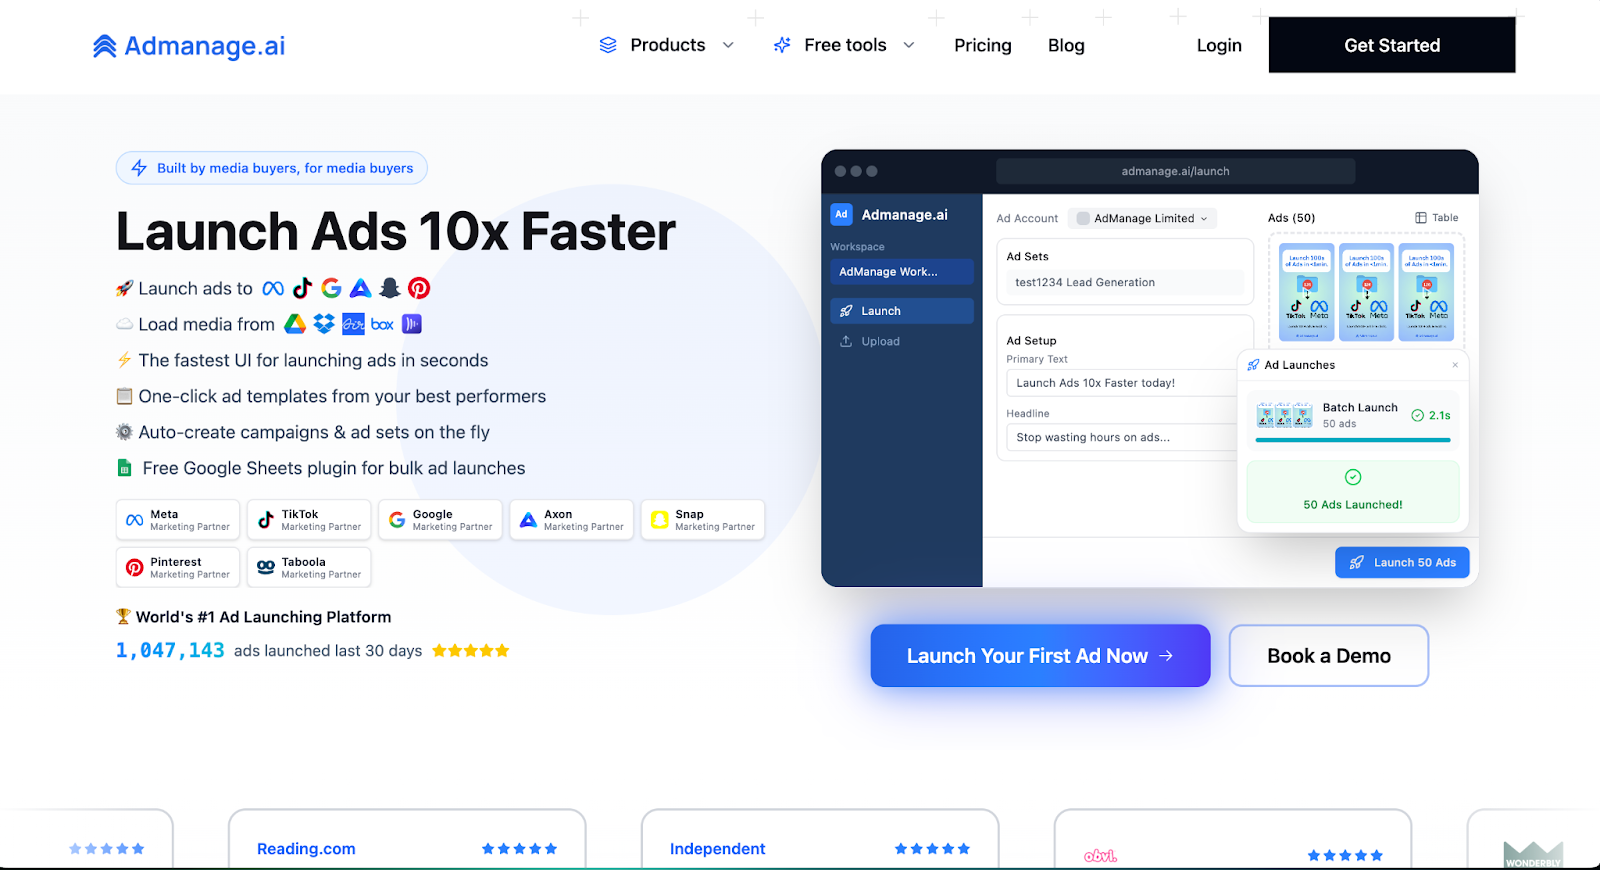Click the Google Marketing Partner badge
The height and width of the screenshot is (870, 1600).
[440, 520]
